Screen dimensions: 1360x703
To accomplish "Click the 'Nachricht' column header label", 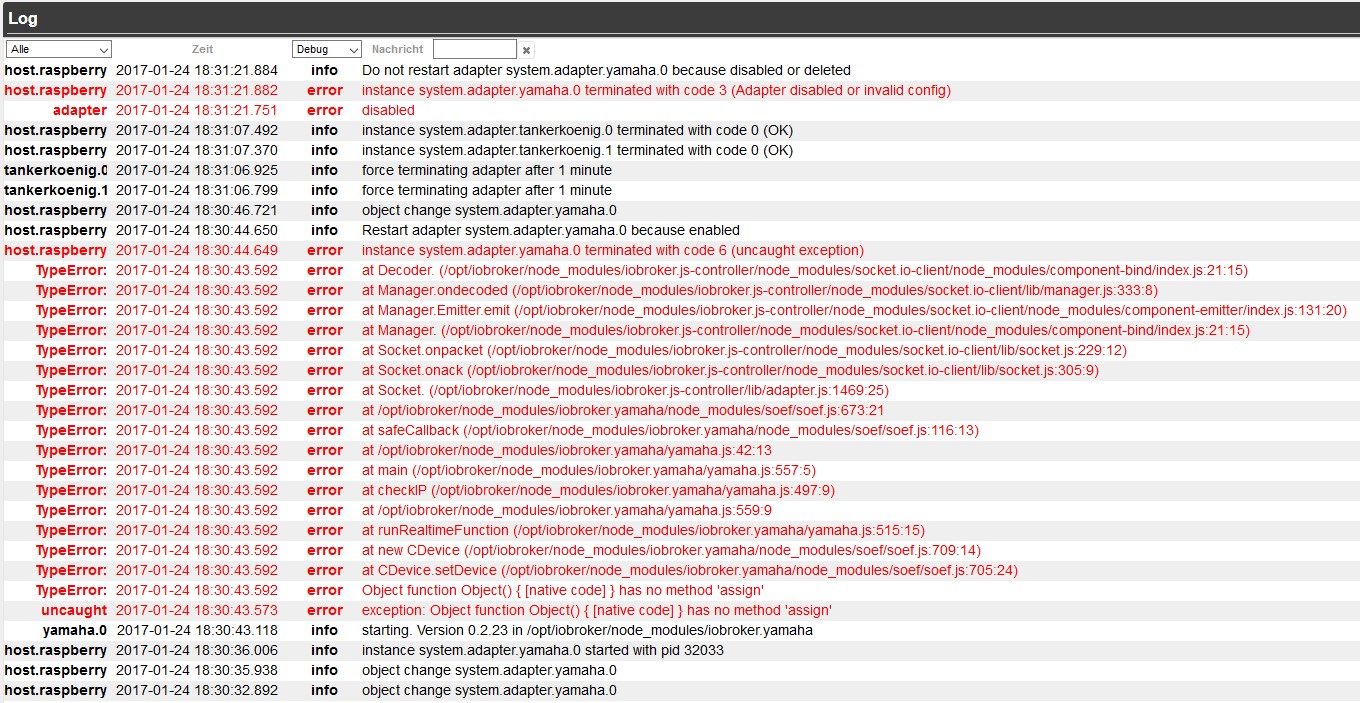I will tap(397, 49).
